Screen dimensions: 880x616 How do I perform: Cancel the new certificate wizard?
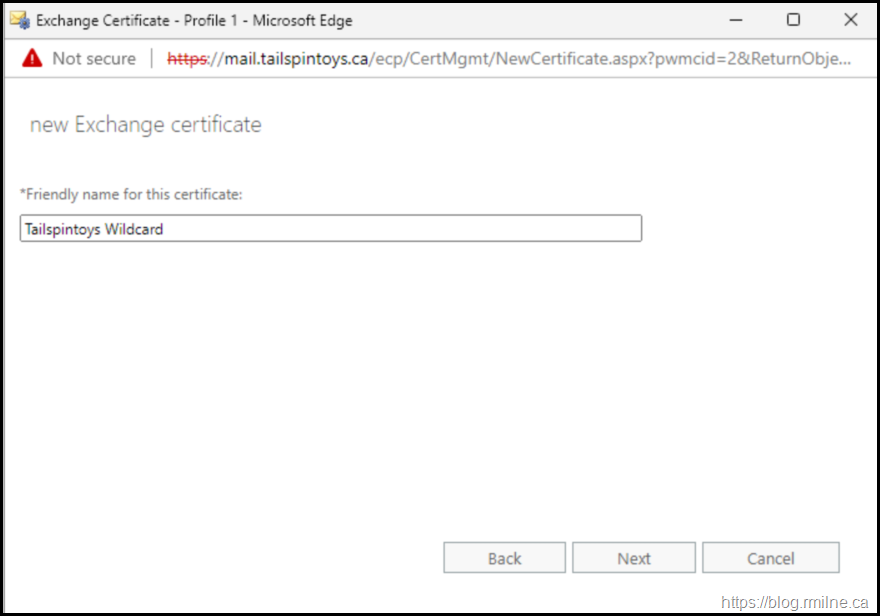(770, 558)
